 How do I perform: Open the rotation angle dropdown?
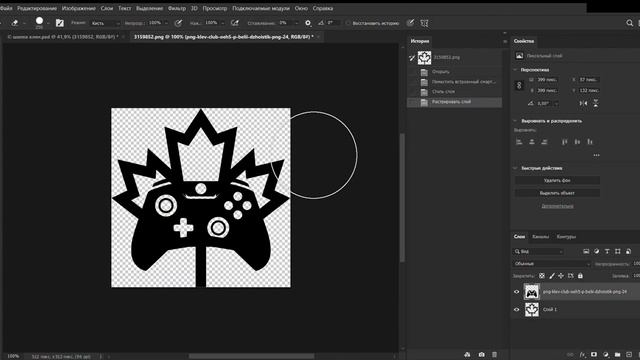[556, 104]
